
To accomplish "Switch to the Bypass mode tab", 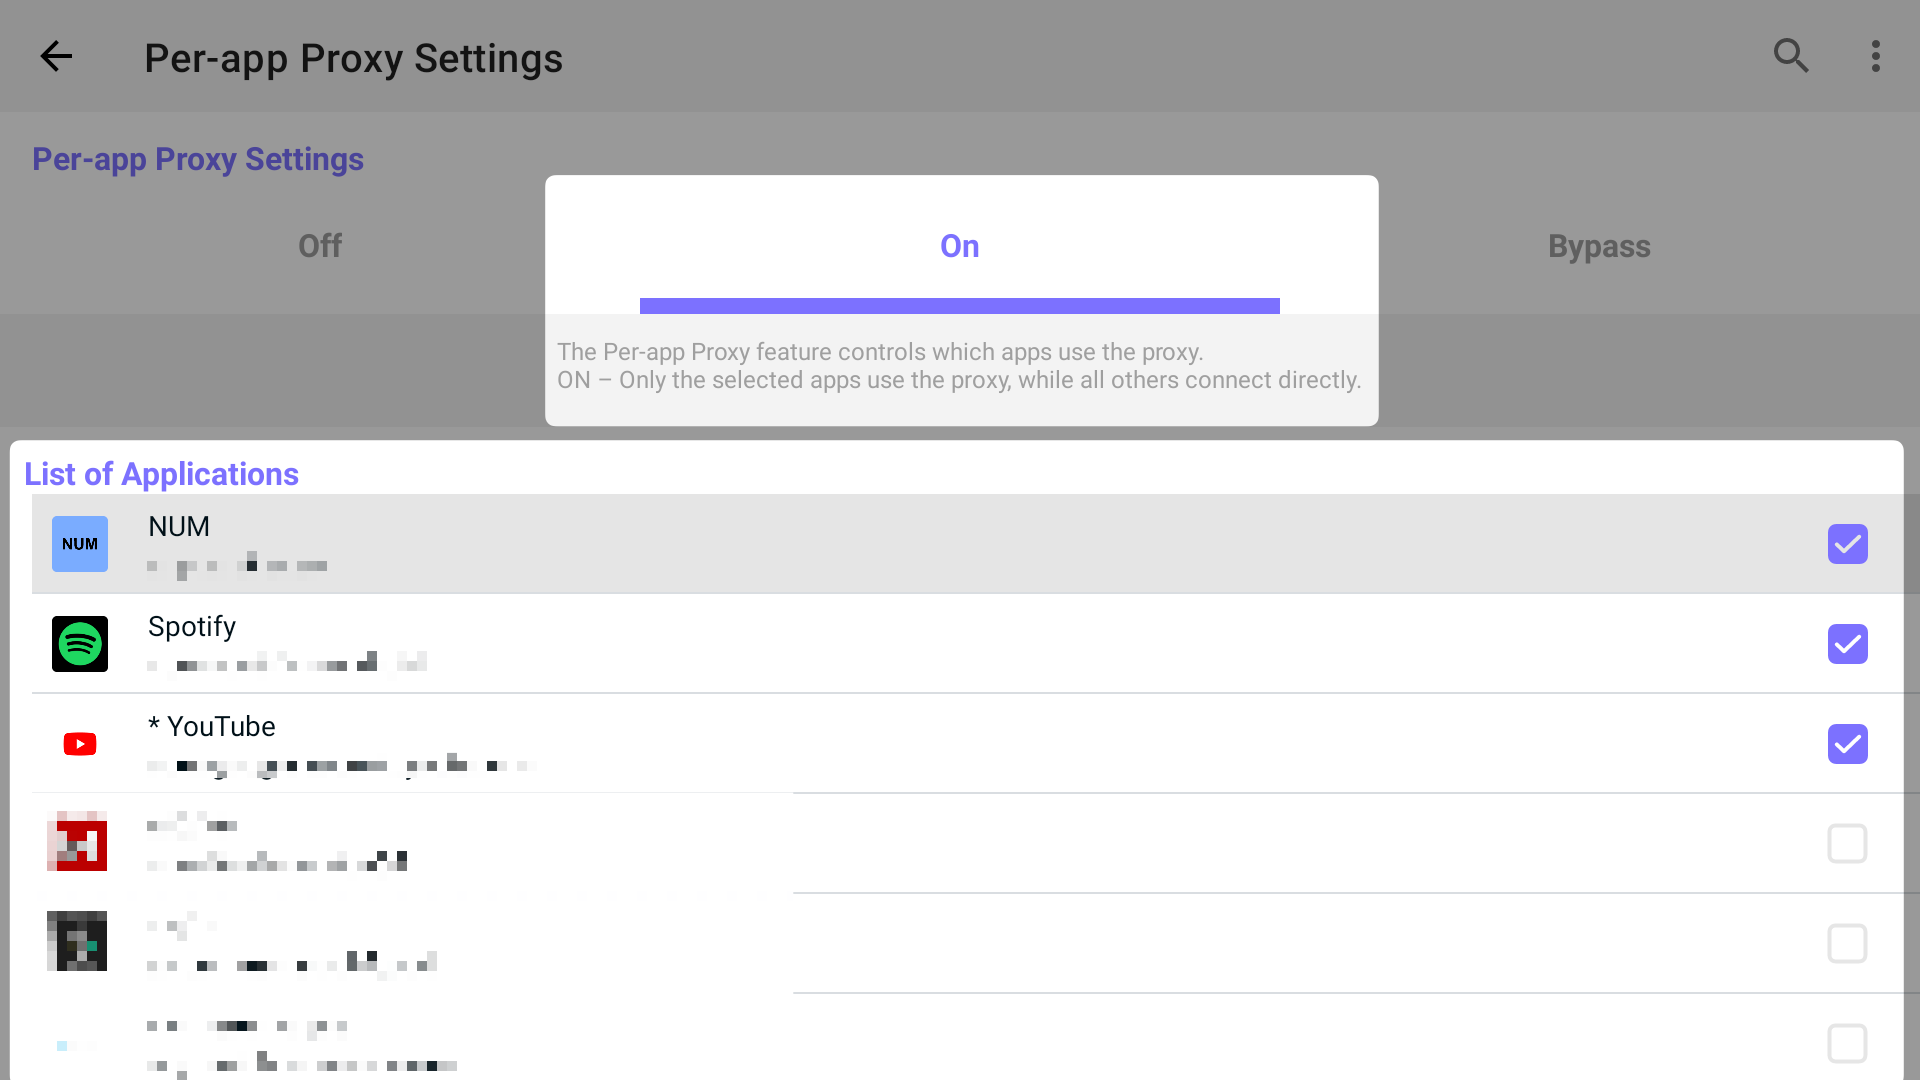I will (x=1599, y=246).
